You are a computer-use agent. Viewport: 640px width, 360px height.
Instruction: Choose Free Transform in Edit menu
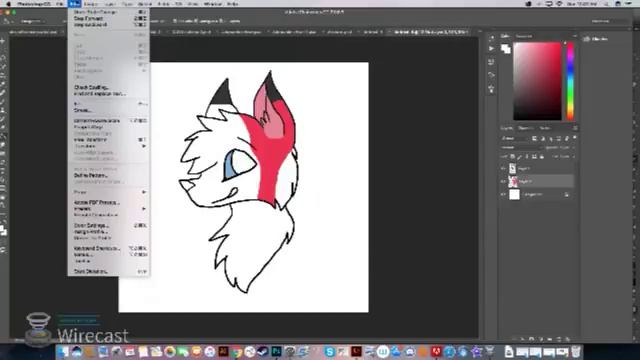(109, 140)
